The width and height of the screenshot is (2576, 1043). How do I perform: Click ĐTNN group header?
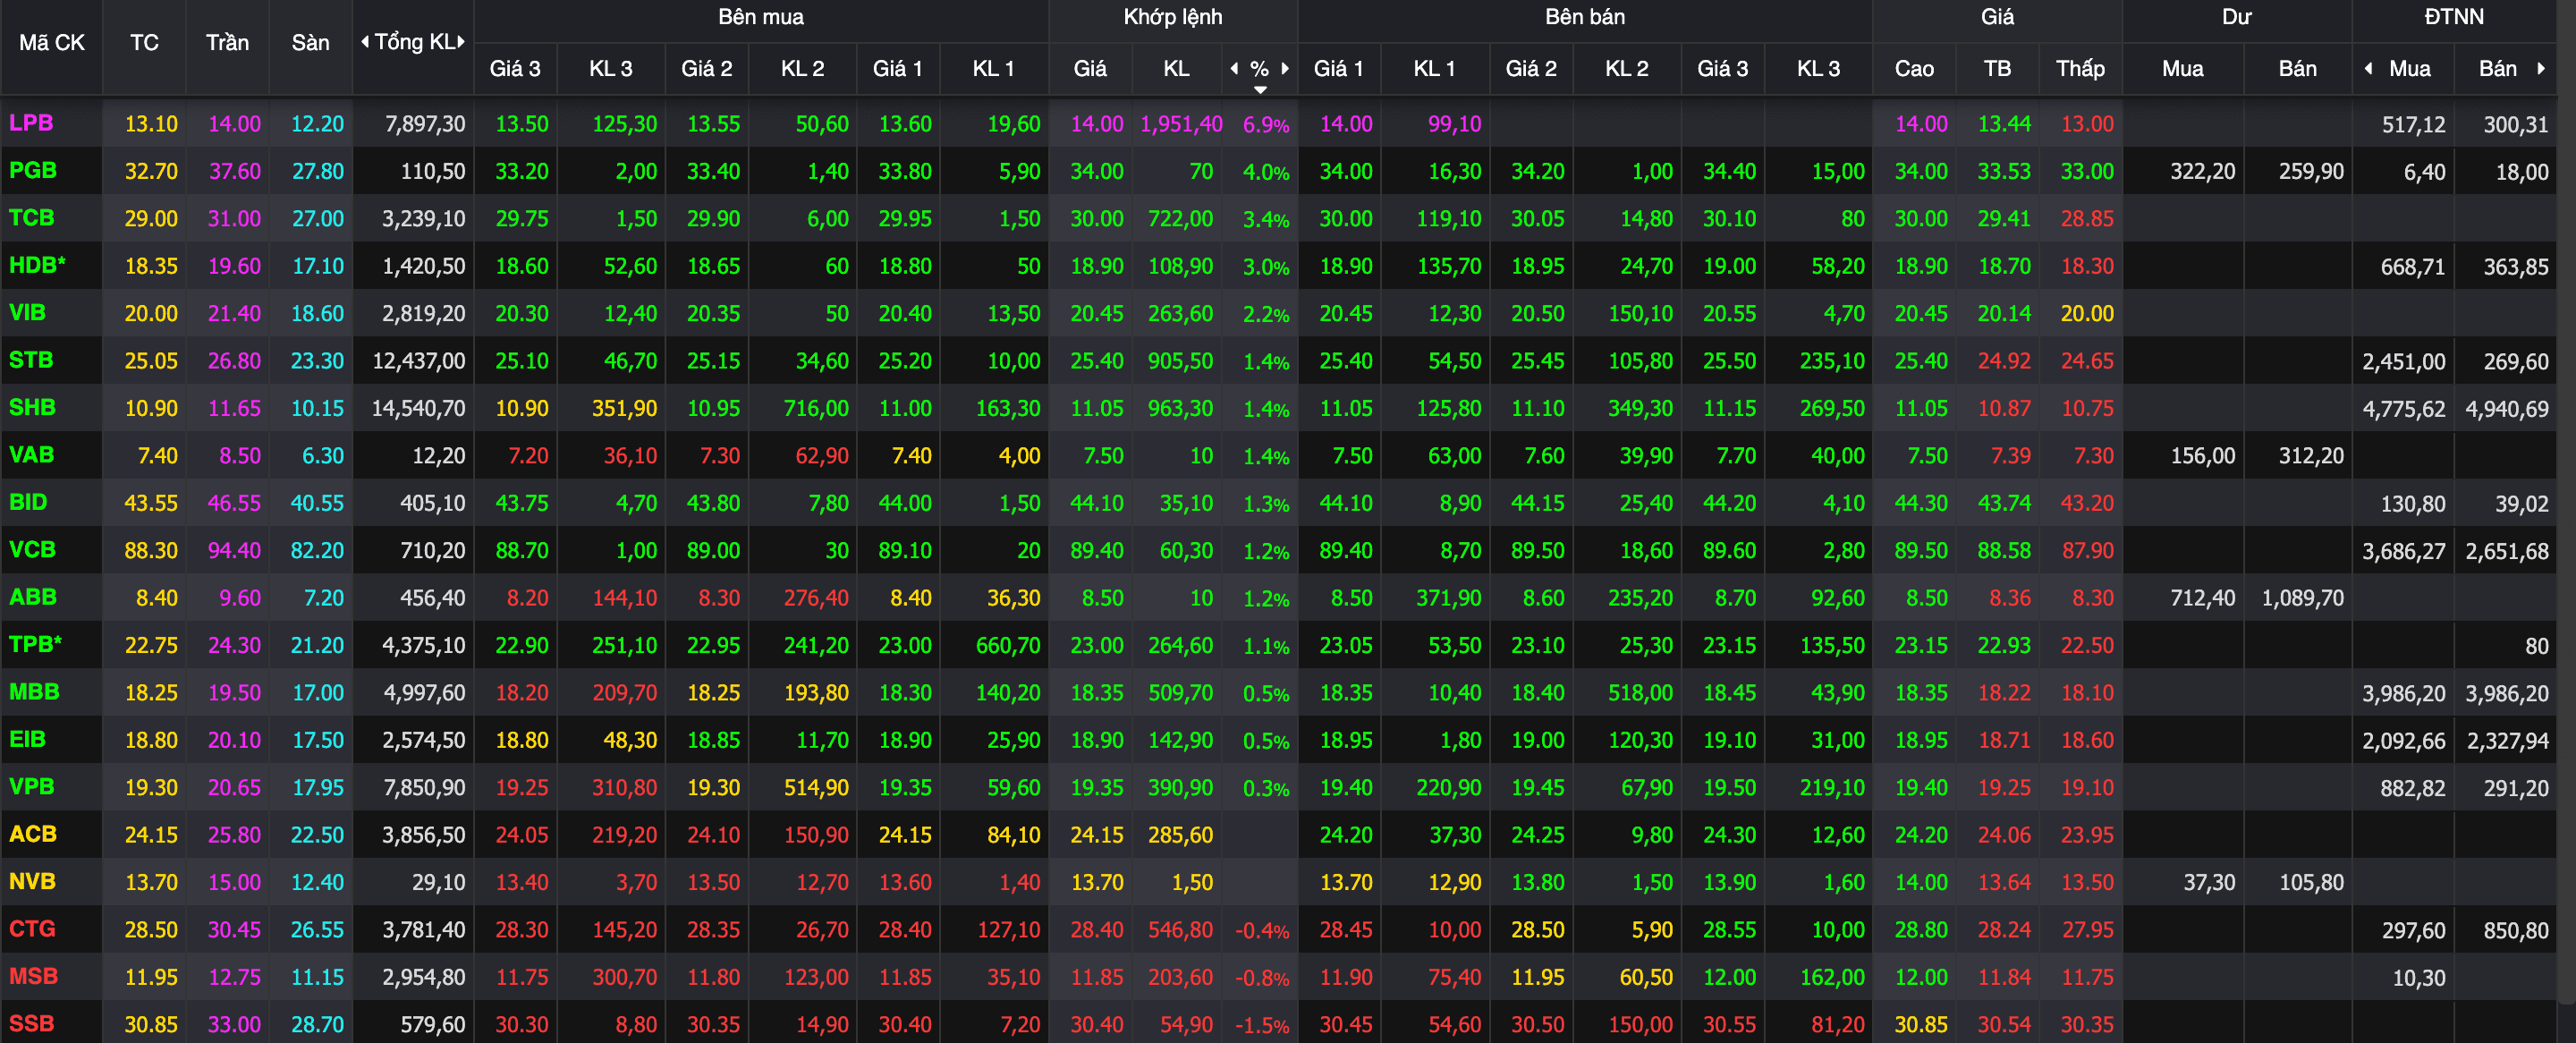tap(2454, 17)
